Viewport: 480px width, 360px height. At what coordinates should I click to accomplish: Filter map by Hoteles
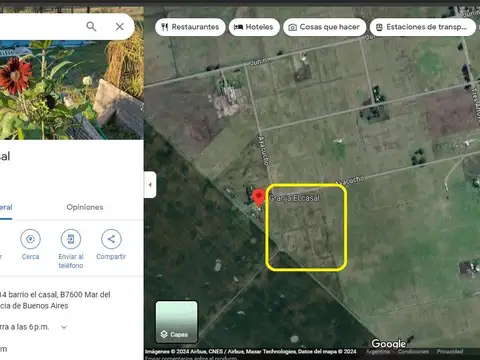pyautogui.click(x=254, y=27)
